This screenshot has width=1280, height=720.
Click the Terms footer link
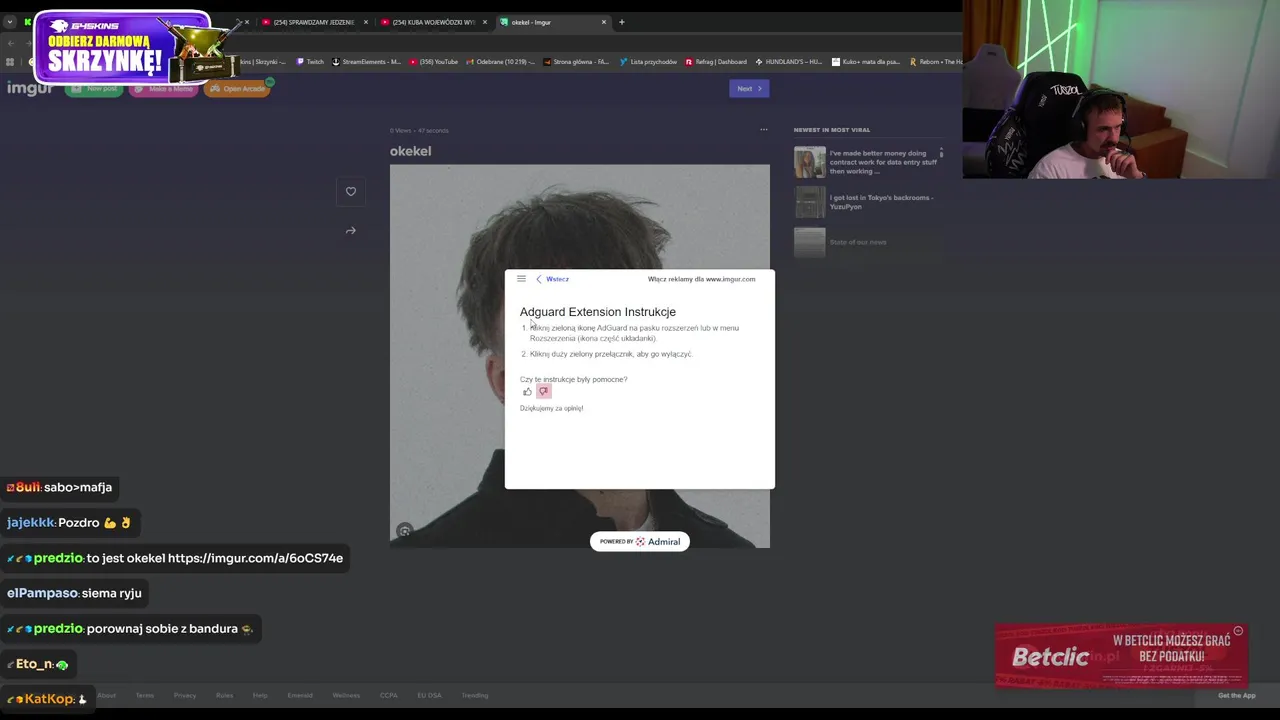[145, 695]
